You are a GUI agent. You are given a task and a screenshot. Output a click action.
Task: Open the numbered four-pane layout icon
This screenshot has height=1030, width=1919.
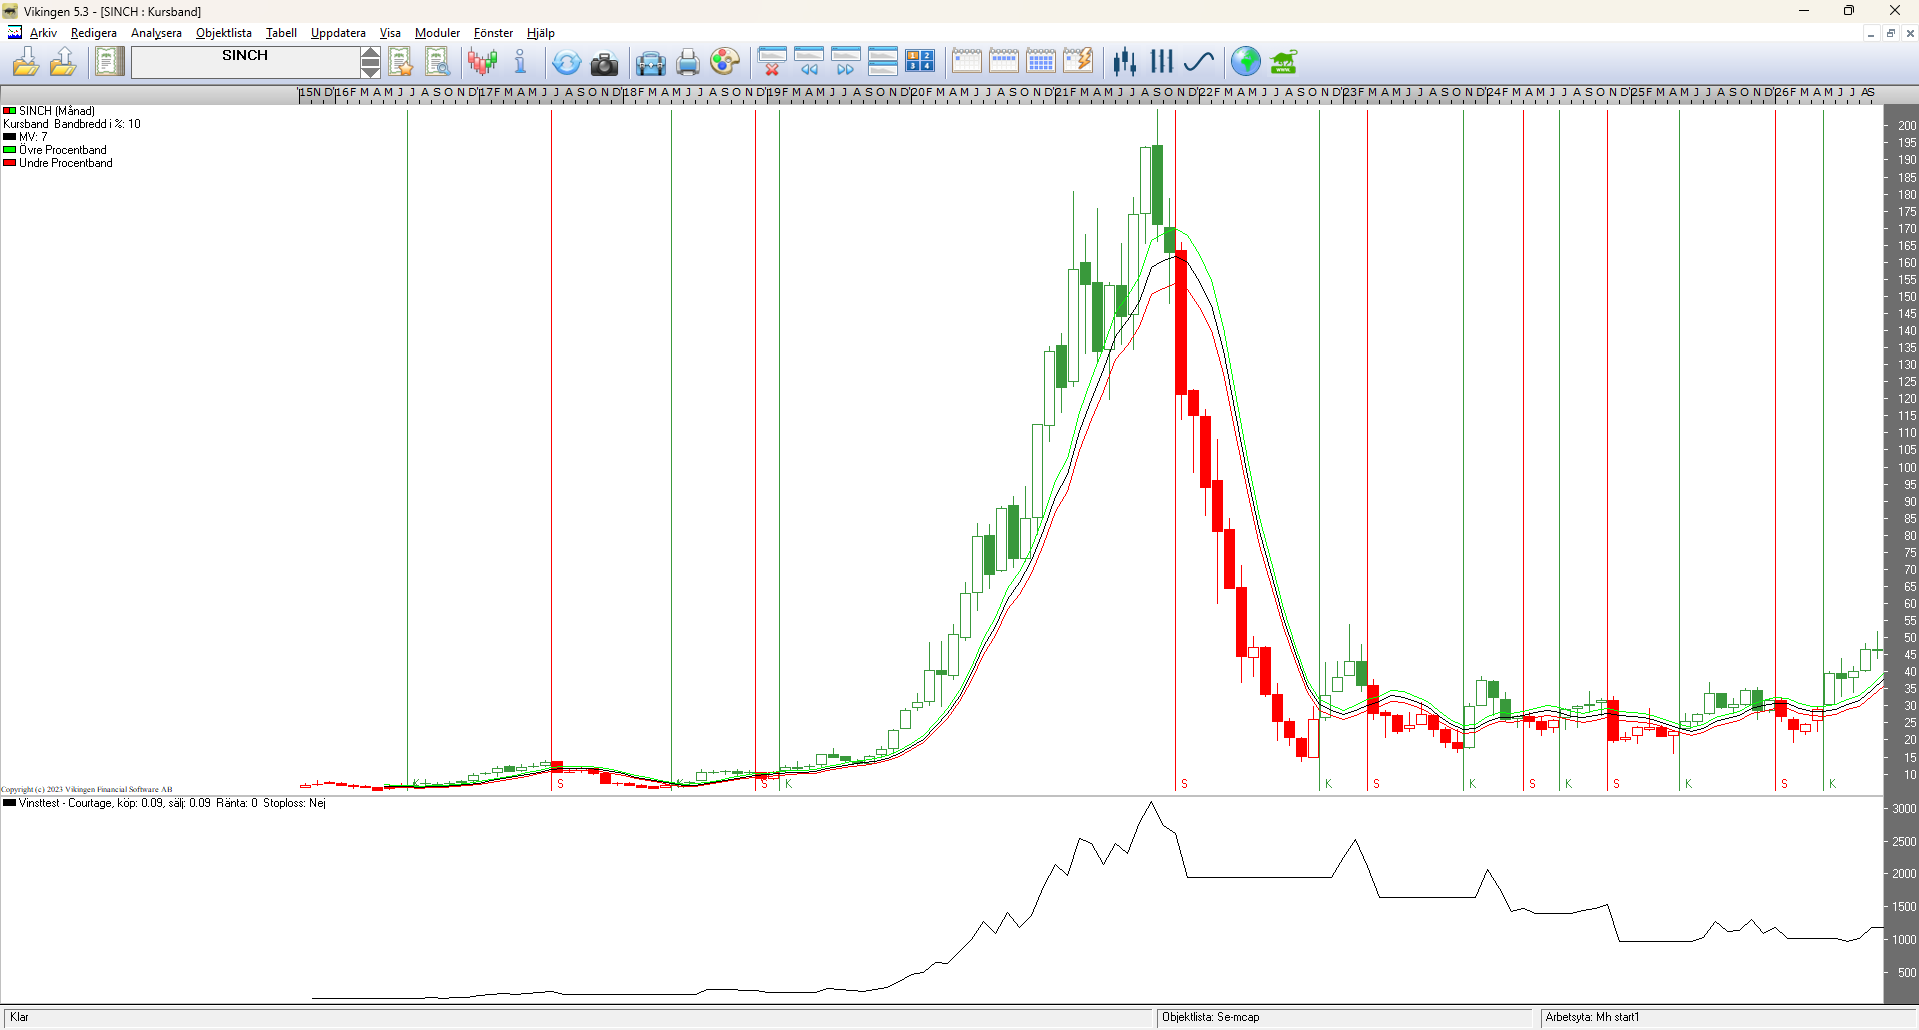920,62
